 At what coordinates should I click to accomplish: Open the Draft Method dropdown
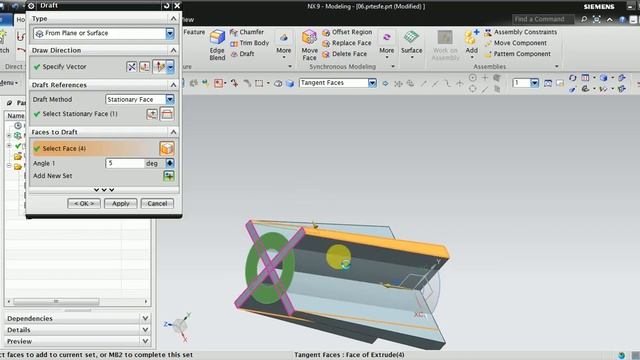coord(170,99)
